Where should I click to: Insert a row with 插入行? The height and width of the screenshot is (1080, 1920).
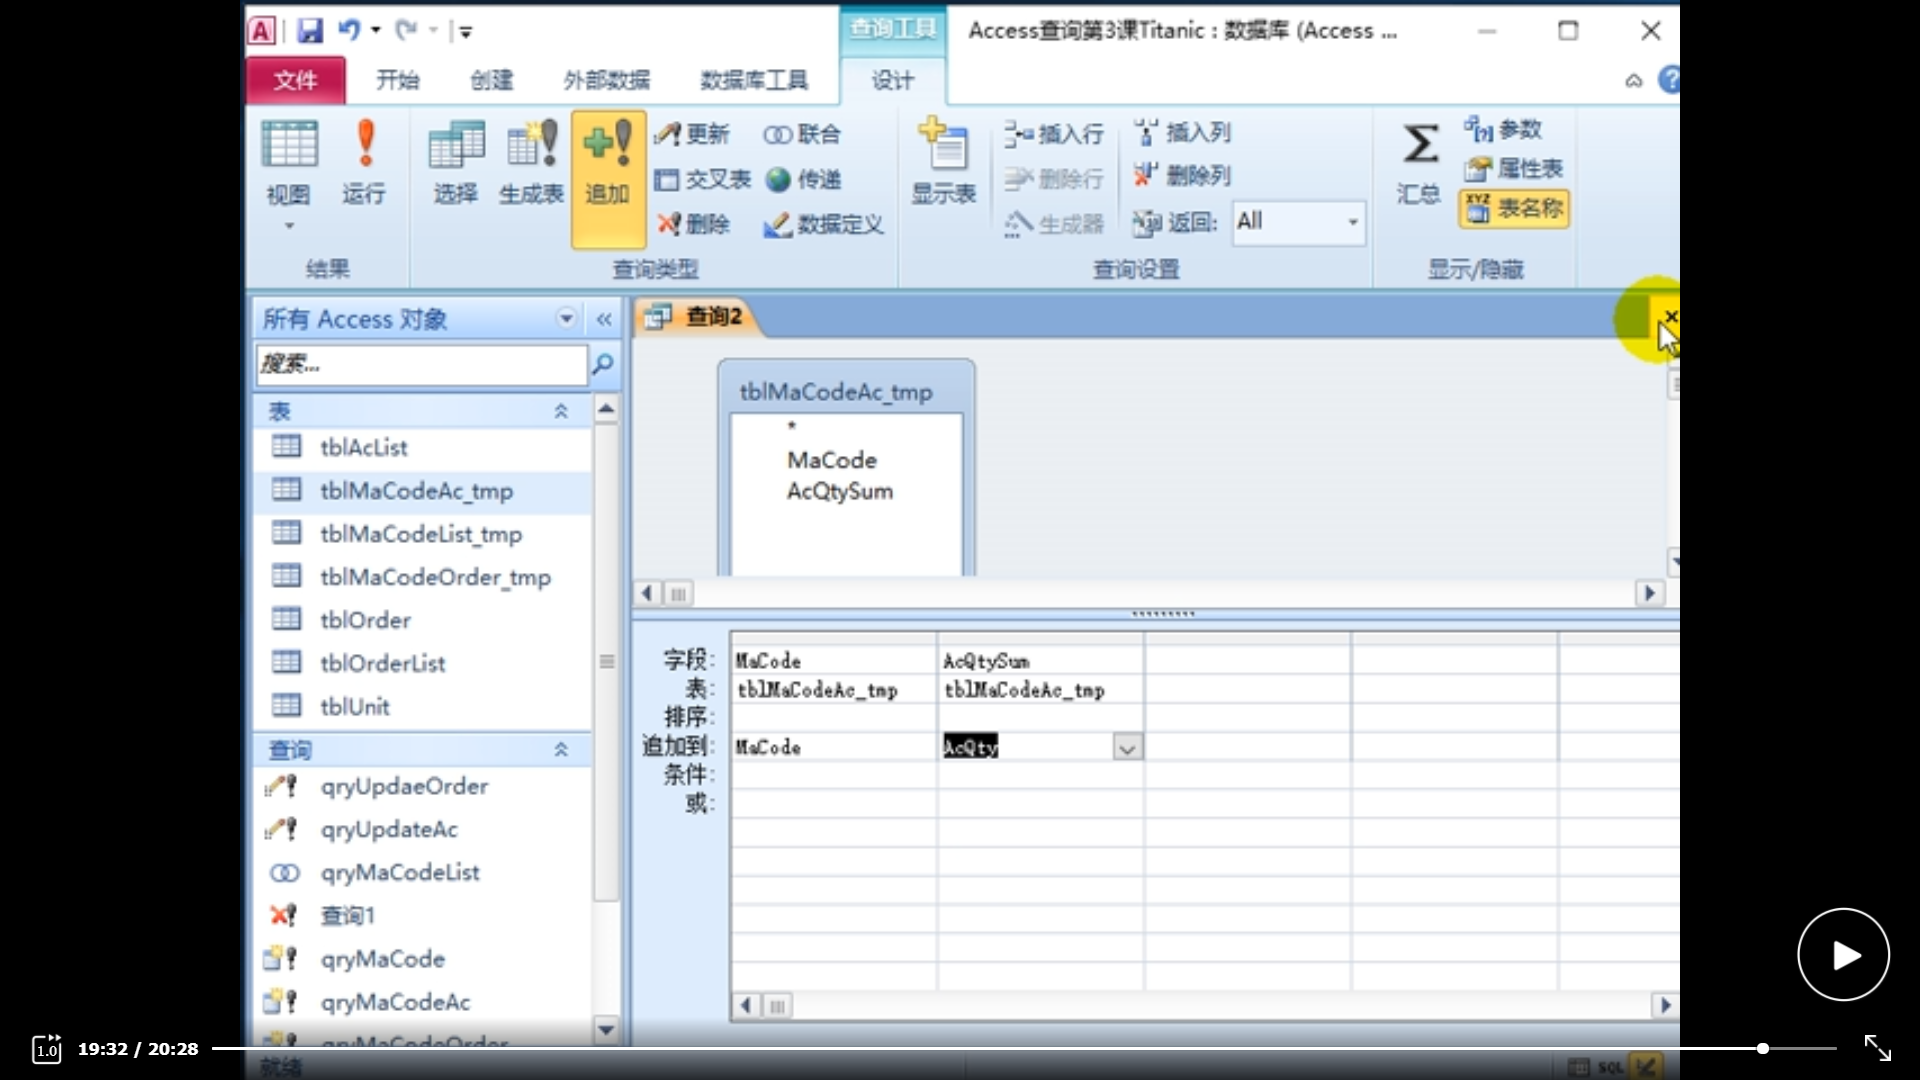tap(1054, 133)
